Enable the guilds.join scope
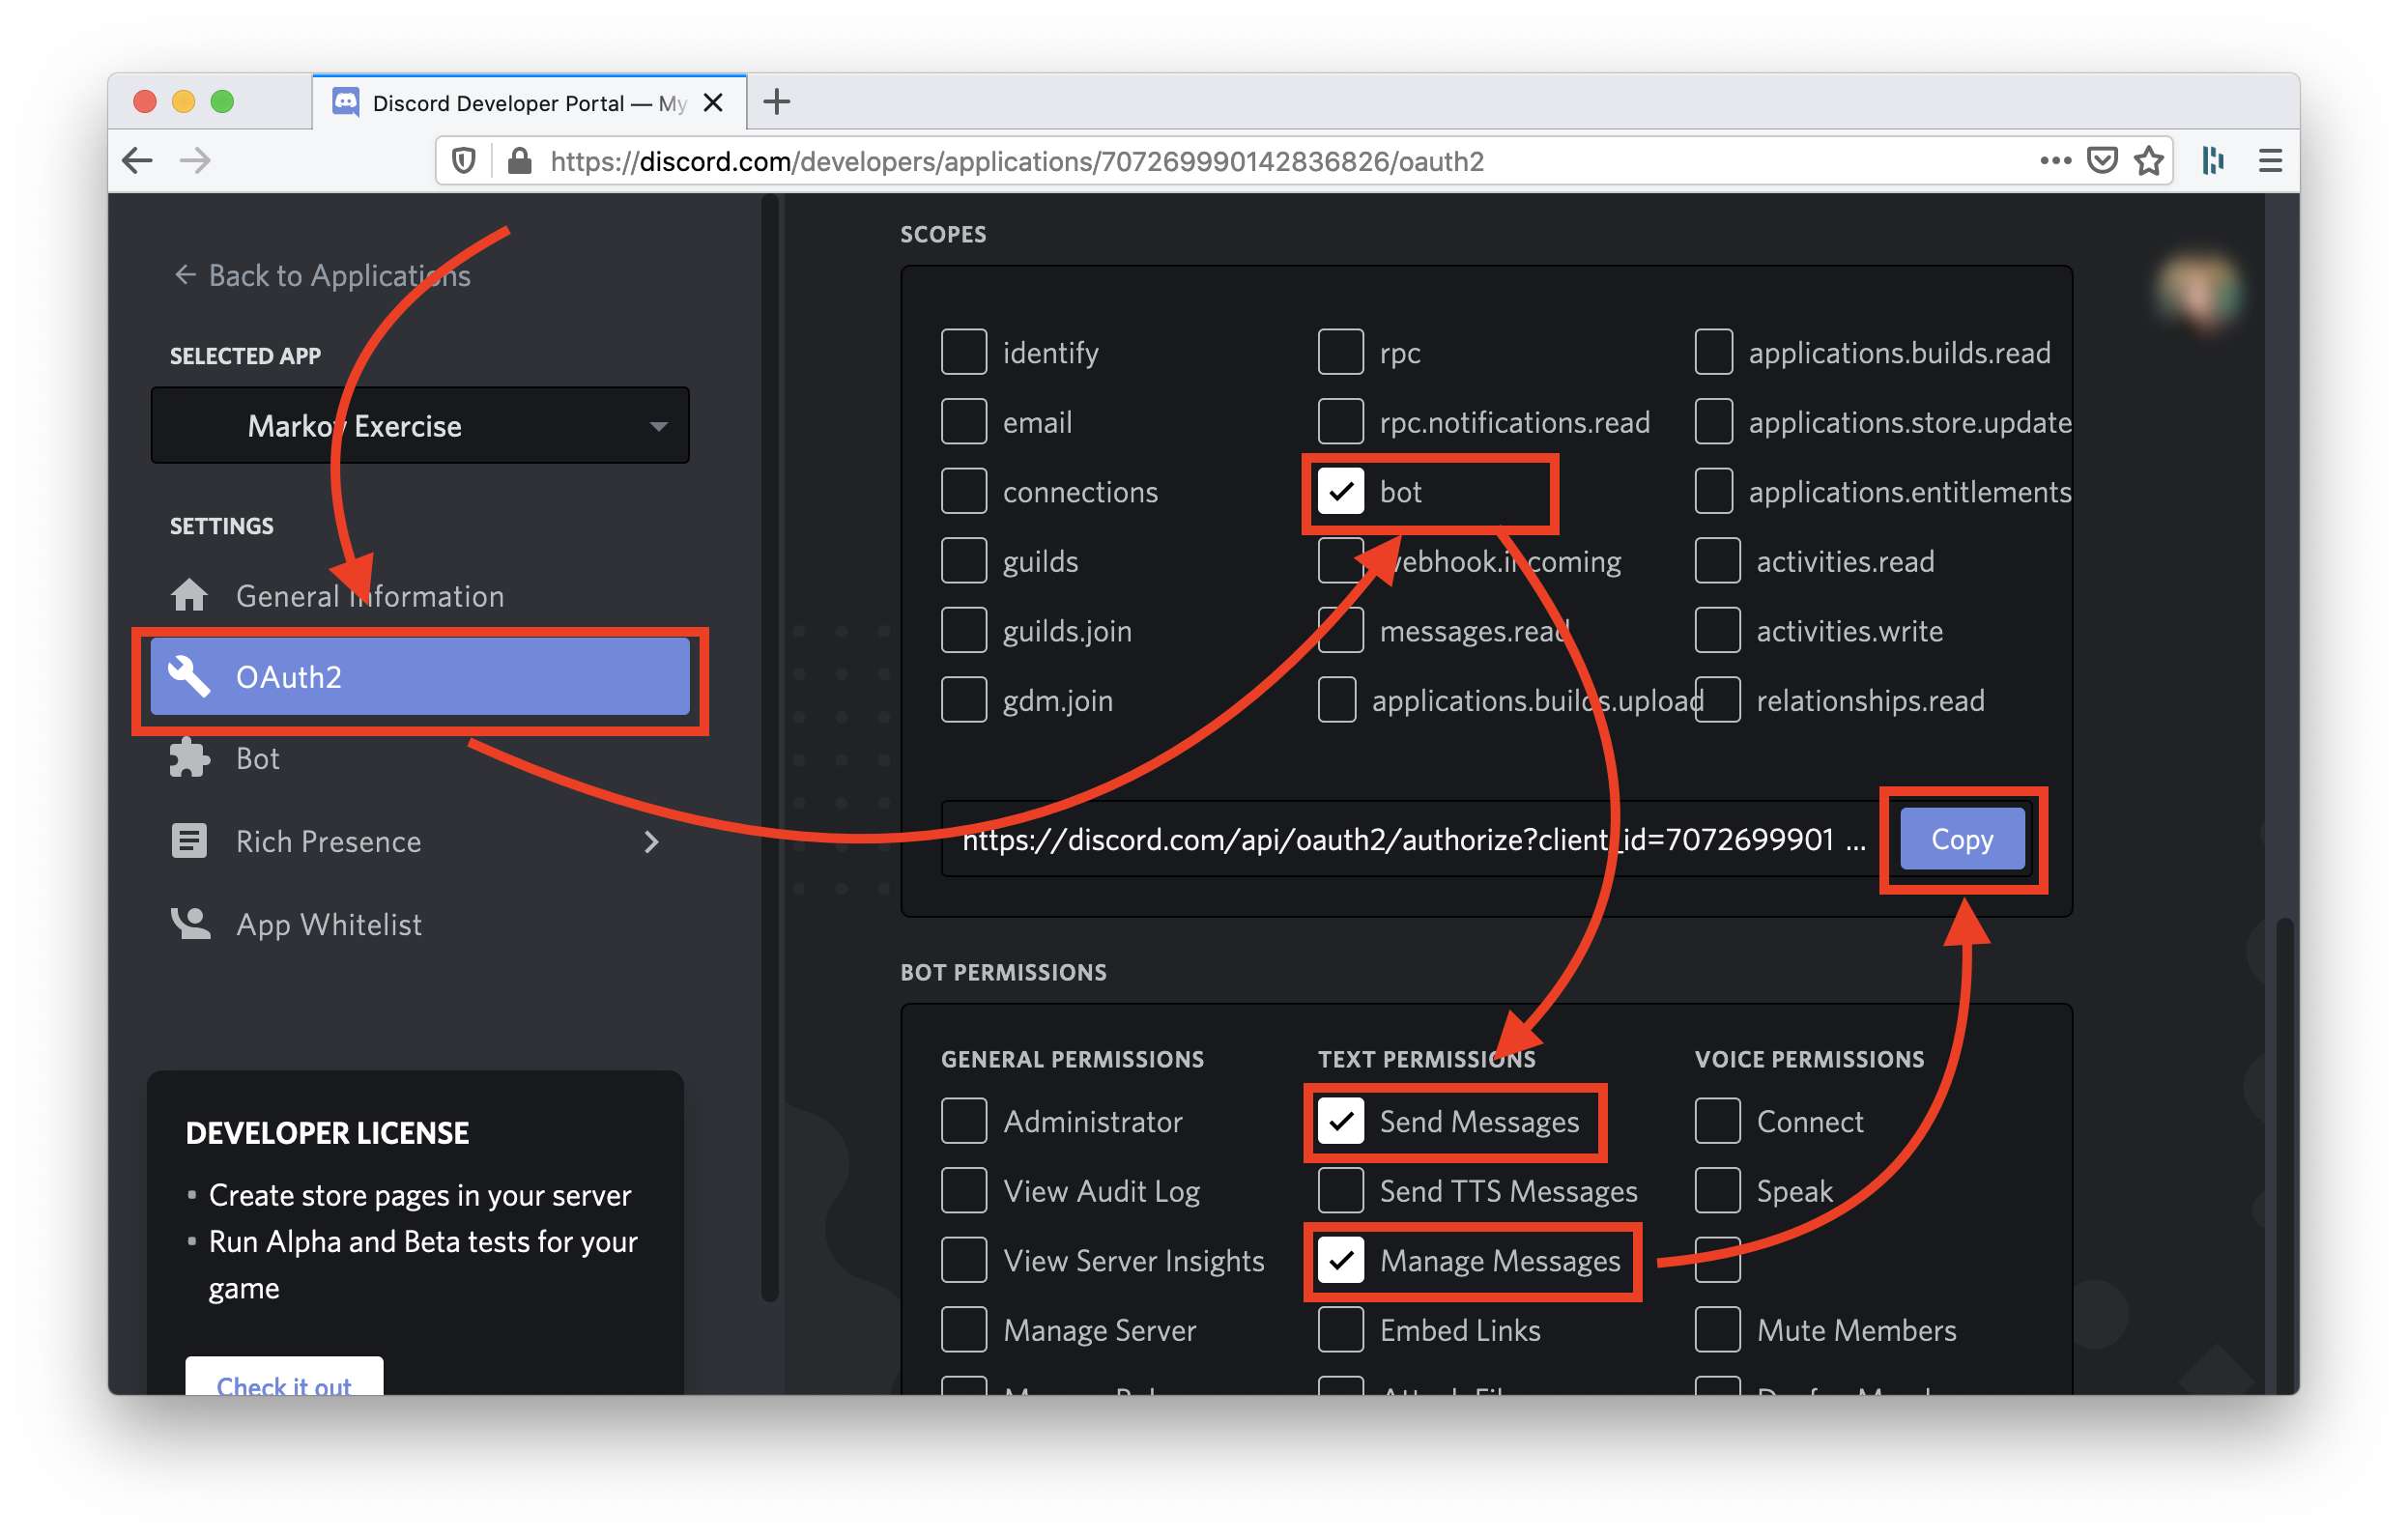This screenshot has width=2408, height=1538. point(964,631)
